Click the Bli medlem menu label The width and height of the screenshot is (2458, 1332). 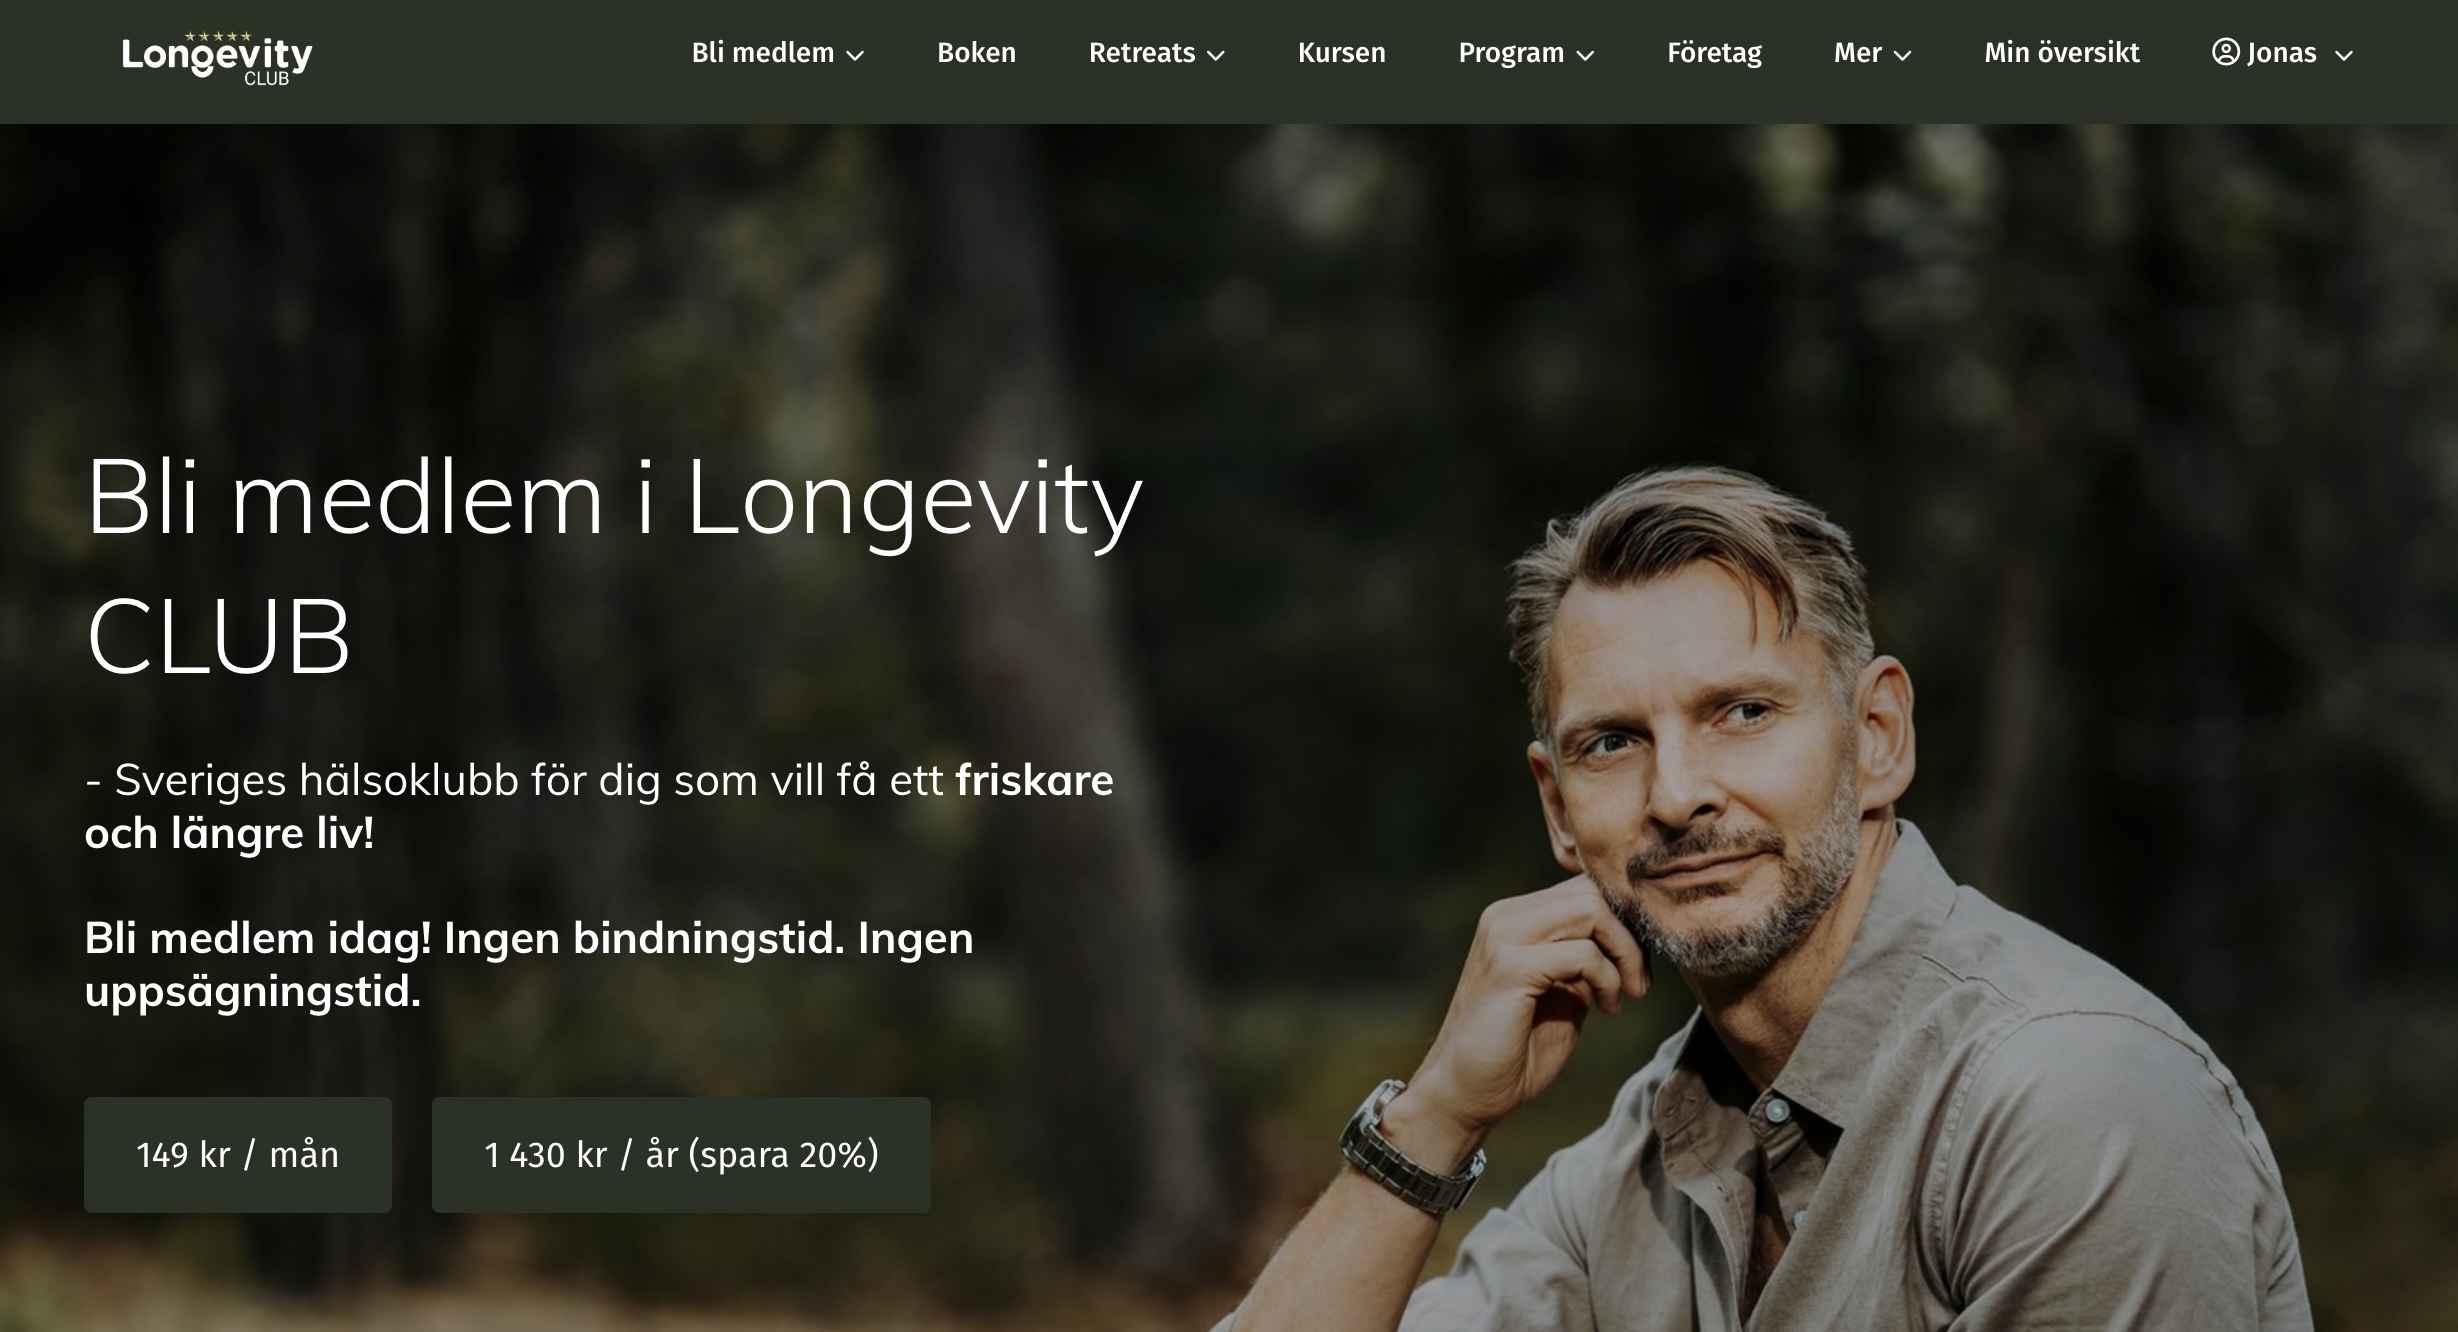point(763,52)
